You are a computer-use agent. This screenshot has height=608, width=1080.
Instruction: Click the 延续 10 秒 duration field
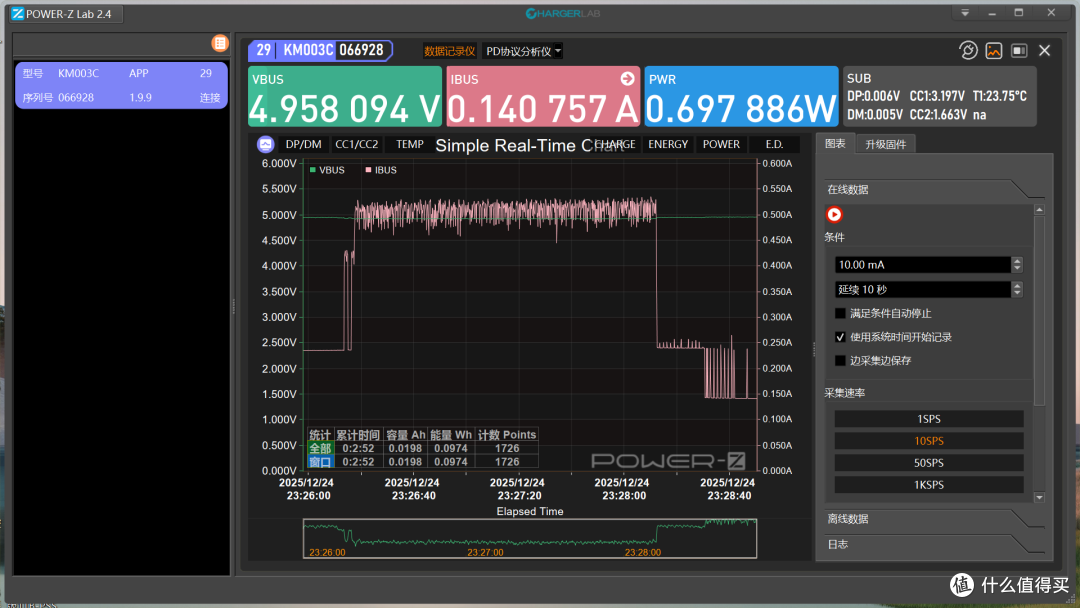(x=922, y=289)
